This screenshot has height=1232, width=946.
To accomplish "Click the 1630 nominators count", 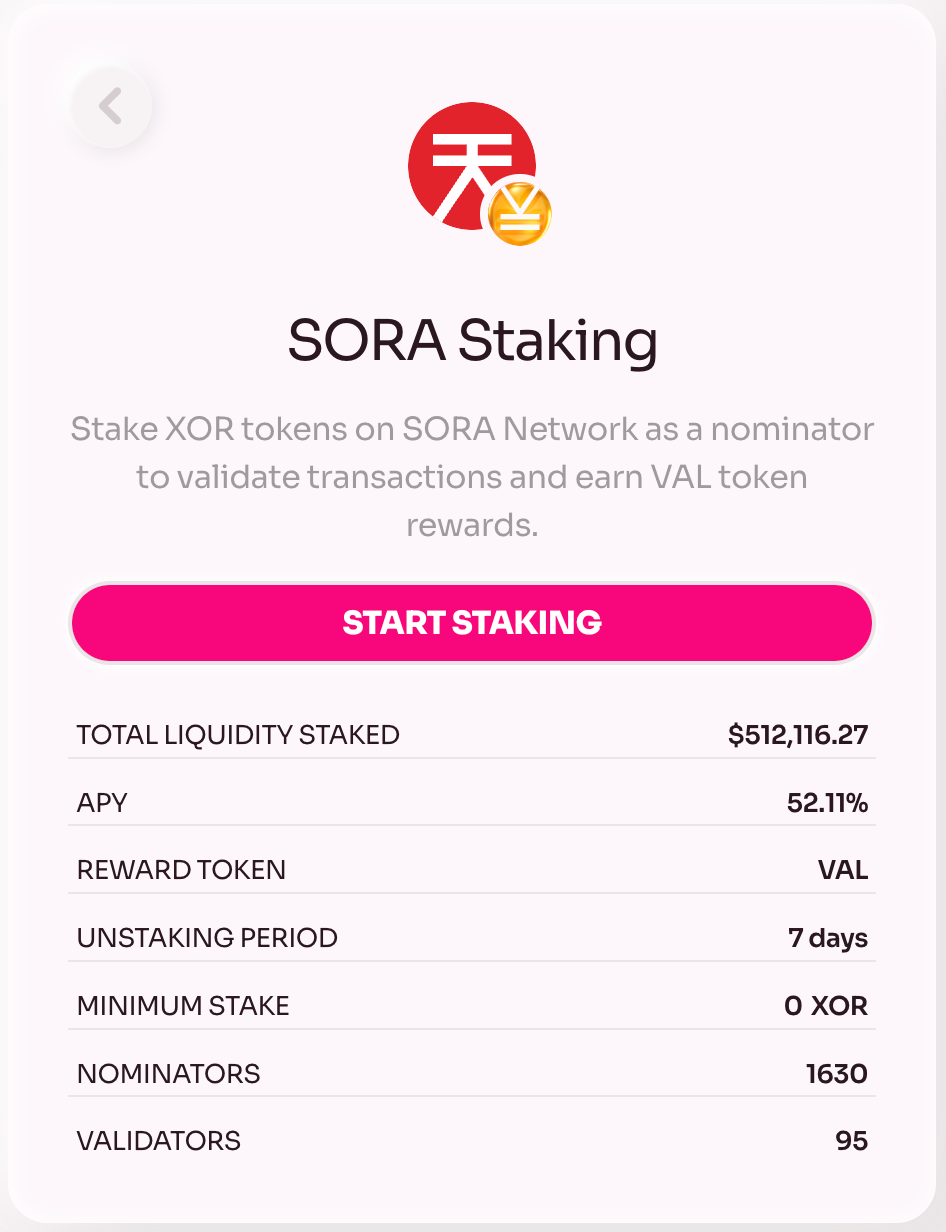I will (837, 1074).
